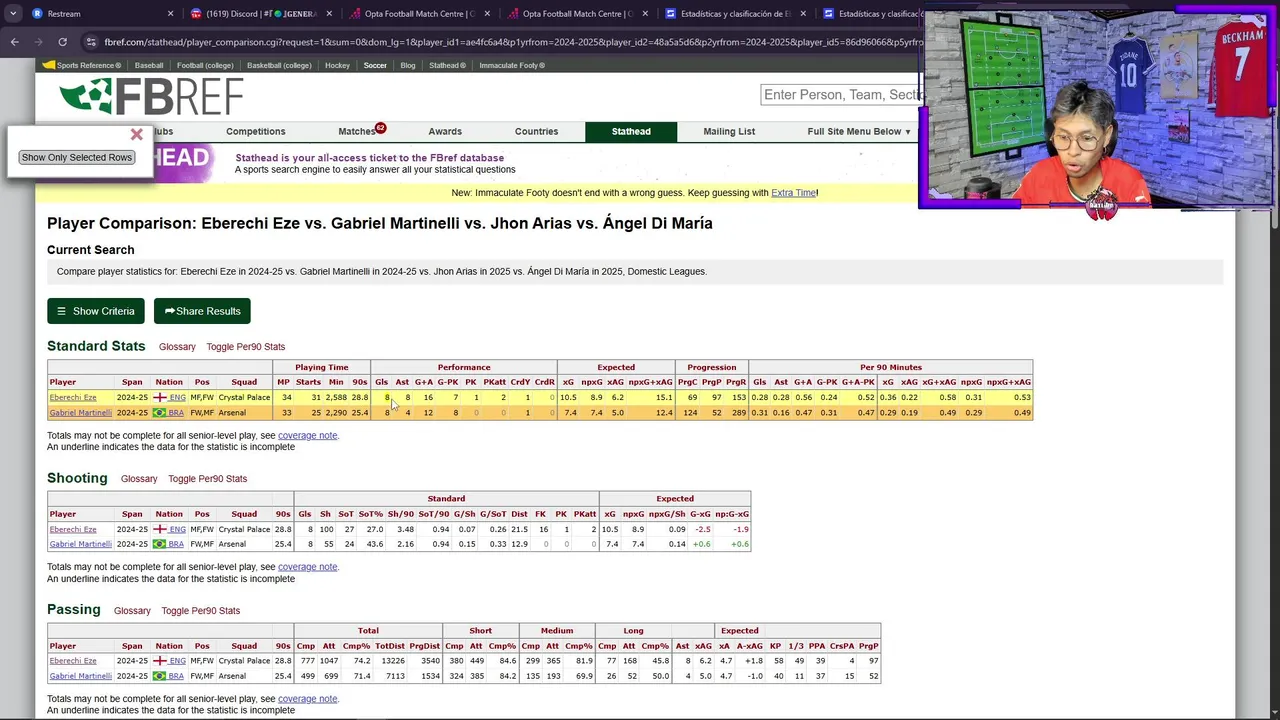This screenshot has width=1280, height=720.
Task: Click the ENG nation link in Standard Stats
Action: click(x=177, y=397)
